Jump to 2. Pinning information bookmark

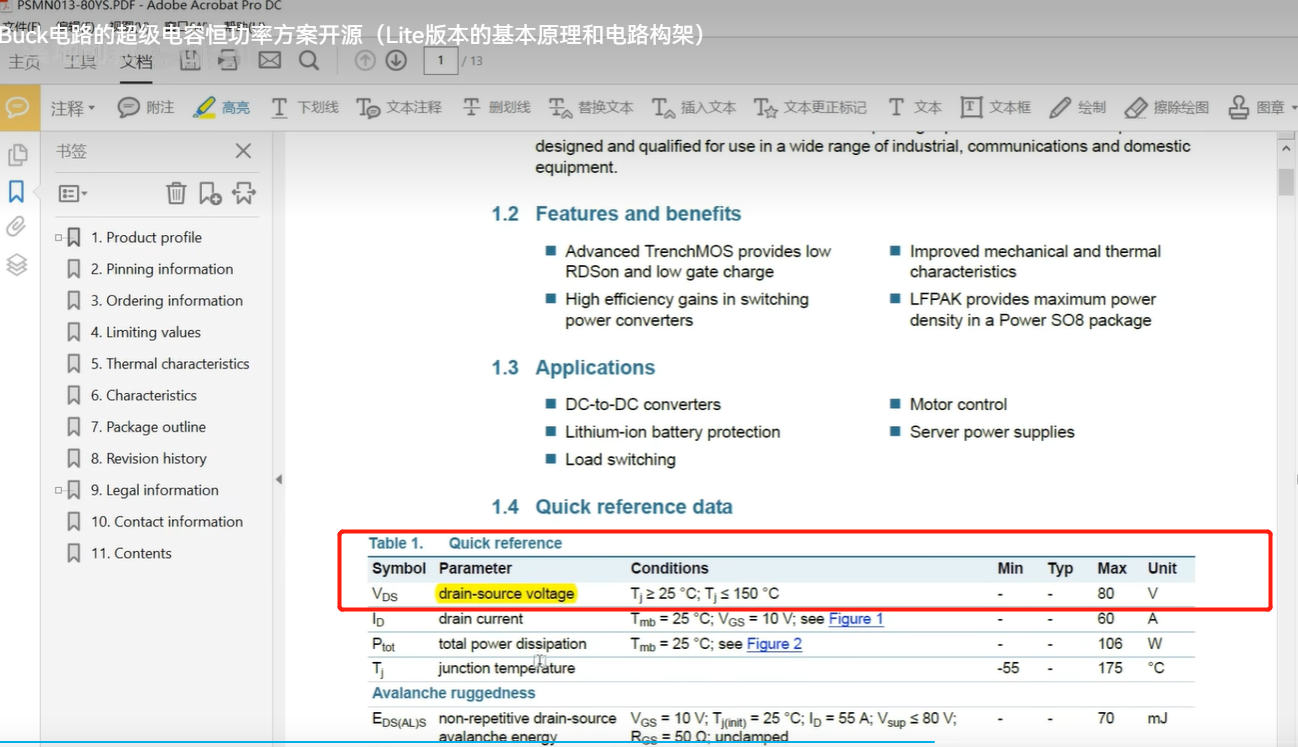pos(162,269)
